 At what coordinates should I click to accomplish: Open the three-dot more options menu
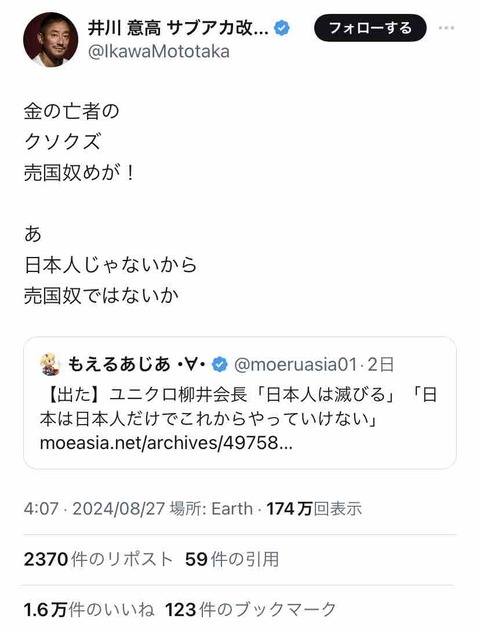click(x=446, y=28)
